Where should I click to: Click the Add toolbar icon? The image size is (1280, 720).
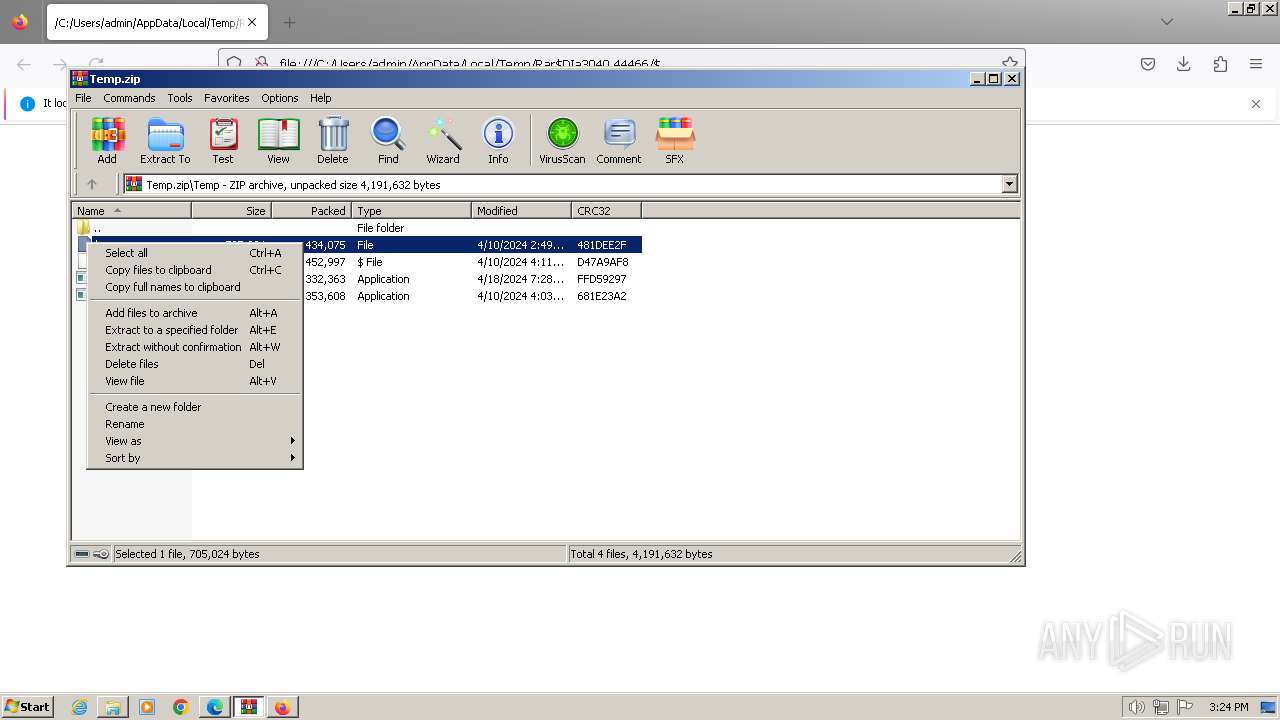pyautogui.click(x=107, y=140)
